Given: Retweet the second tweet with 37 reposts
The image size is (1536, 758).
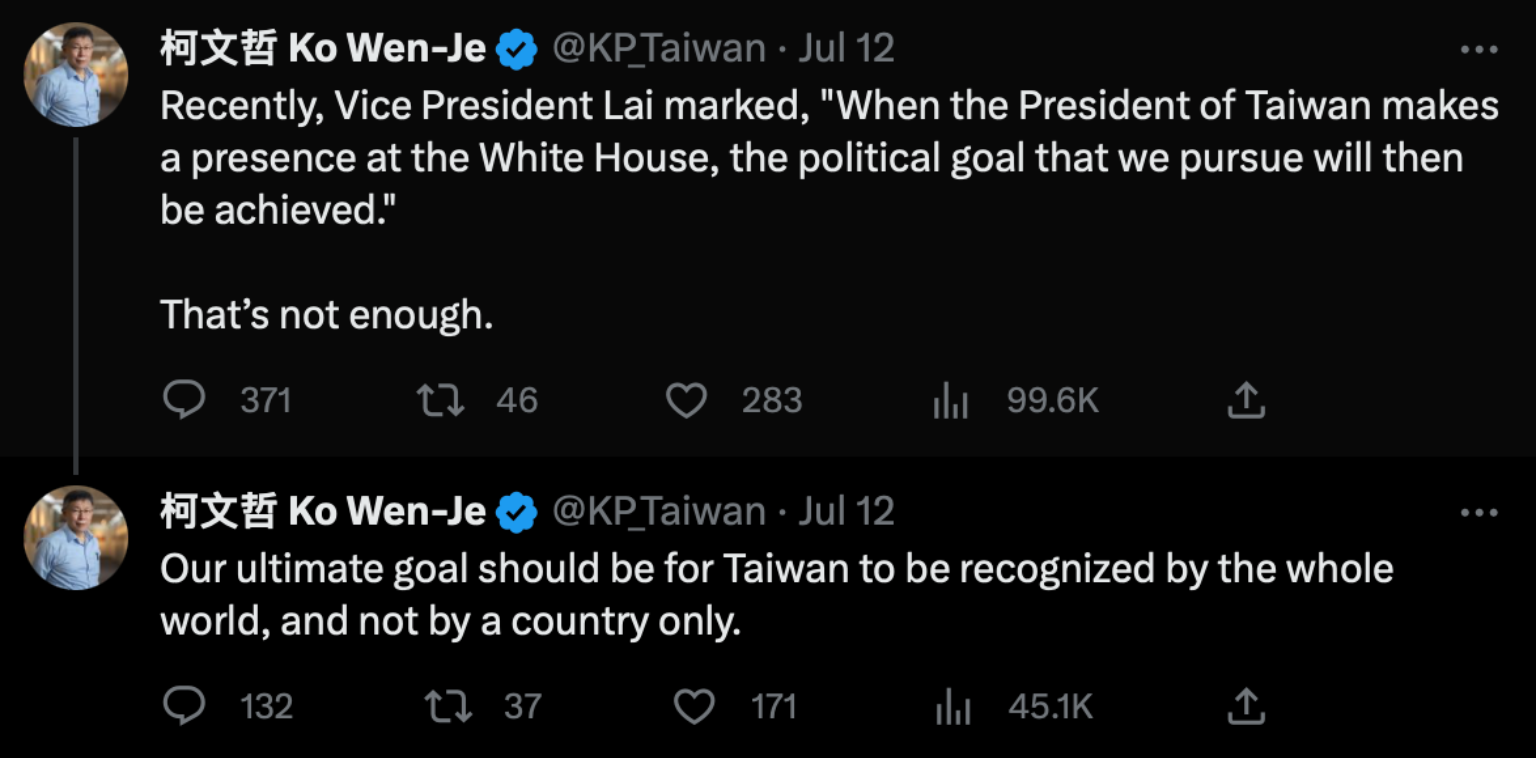Looking at the screenshot, I should pos(447,707).
